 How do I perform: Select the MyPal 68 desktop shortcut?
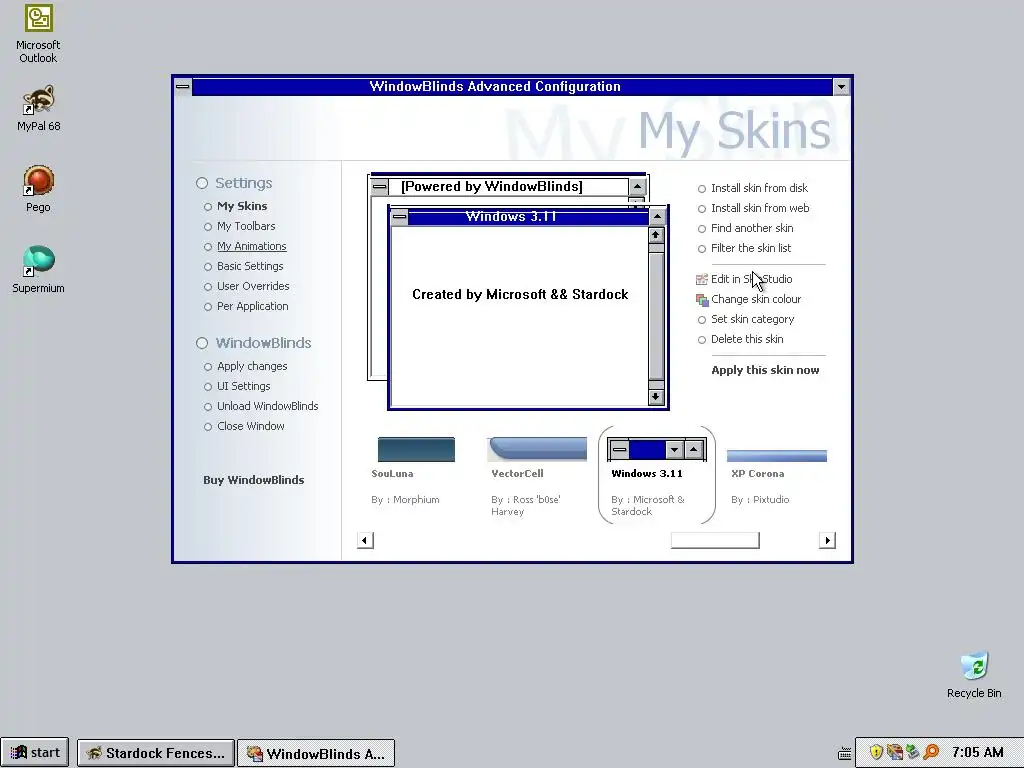[38, 108]
